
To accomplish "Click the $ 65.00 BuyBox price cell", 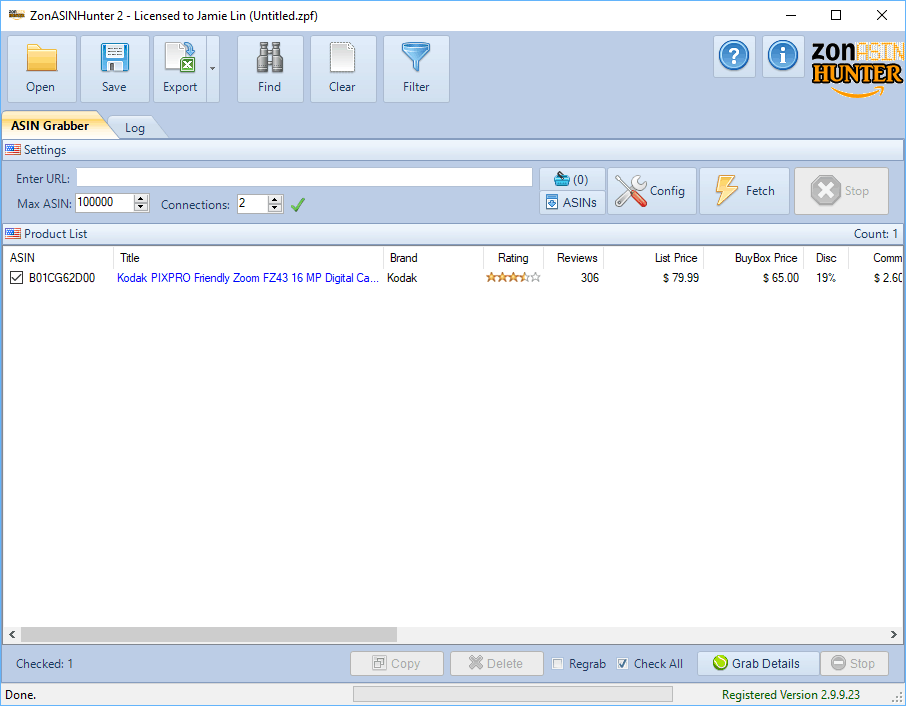I will [x=781, y=278].
